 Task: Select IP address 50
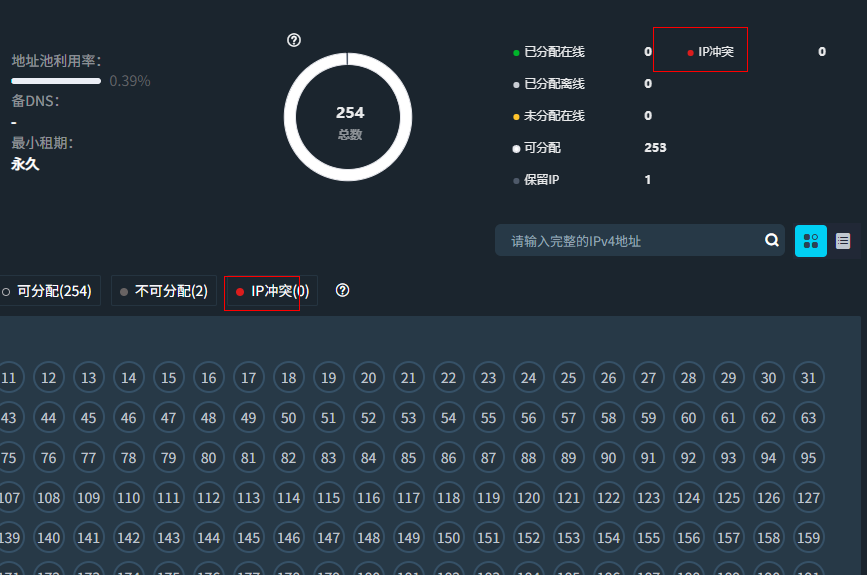pyautogui.click(x=289, y=418)
